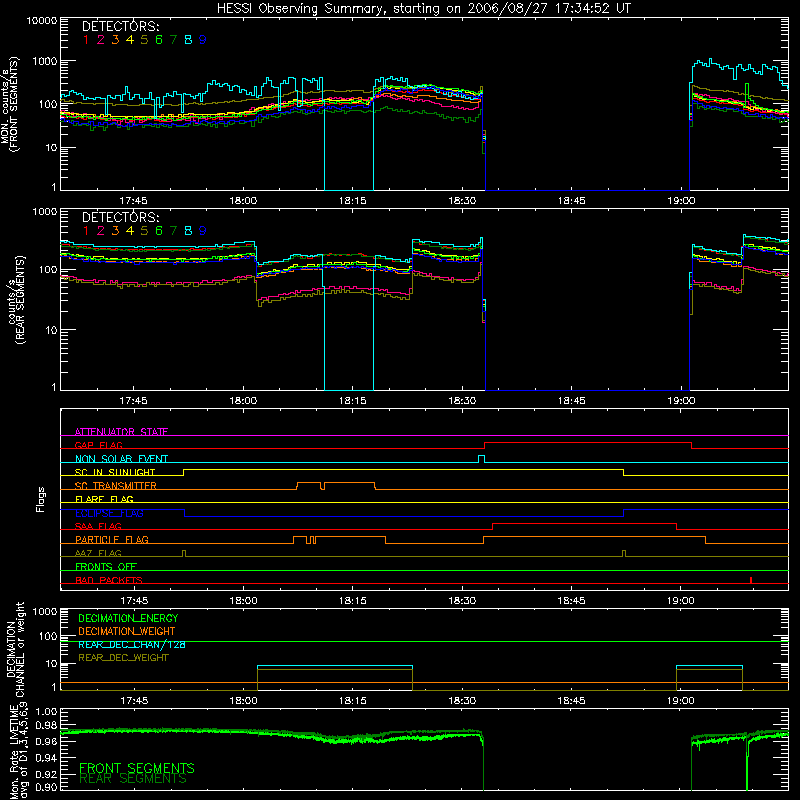Image resolution: width=800 pixels, height=800 pixels.
Task: Click the SC_IN_SUNLIGHT flag label
Action: pos(115,472)
